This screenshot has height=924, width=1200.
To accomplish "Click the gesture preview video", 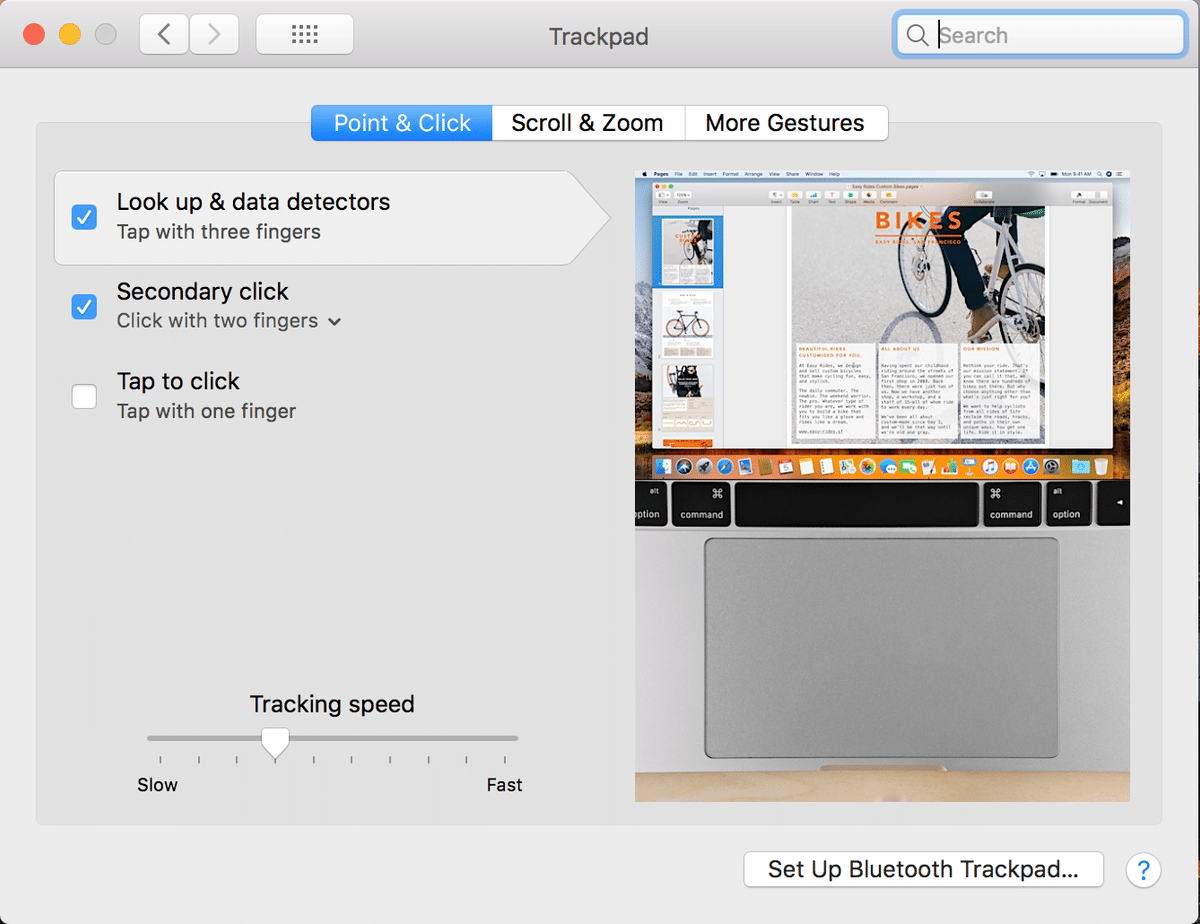I will (x=882, y=486).
